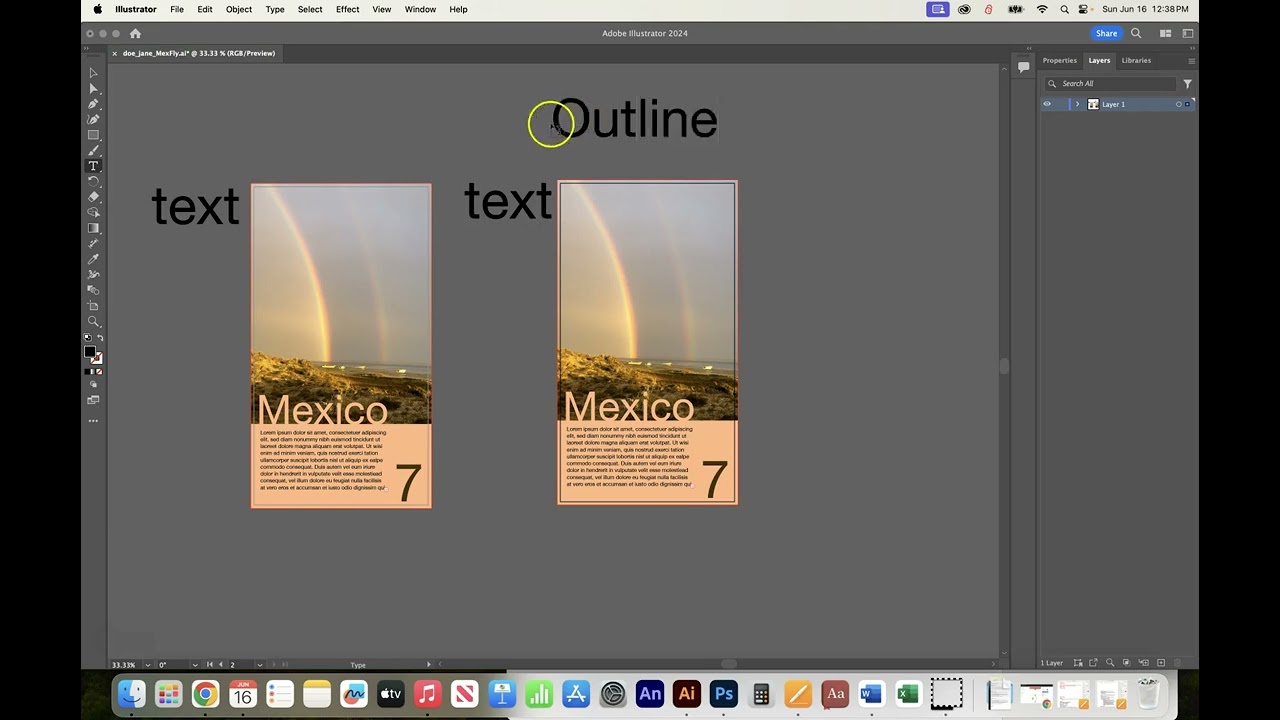This screenshot has width=1280, height=720.
Task: Switch to the Properties tab
Action: coord(1060,61)
